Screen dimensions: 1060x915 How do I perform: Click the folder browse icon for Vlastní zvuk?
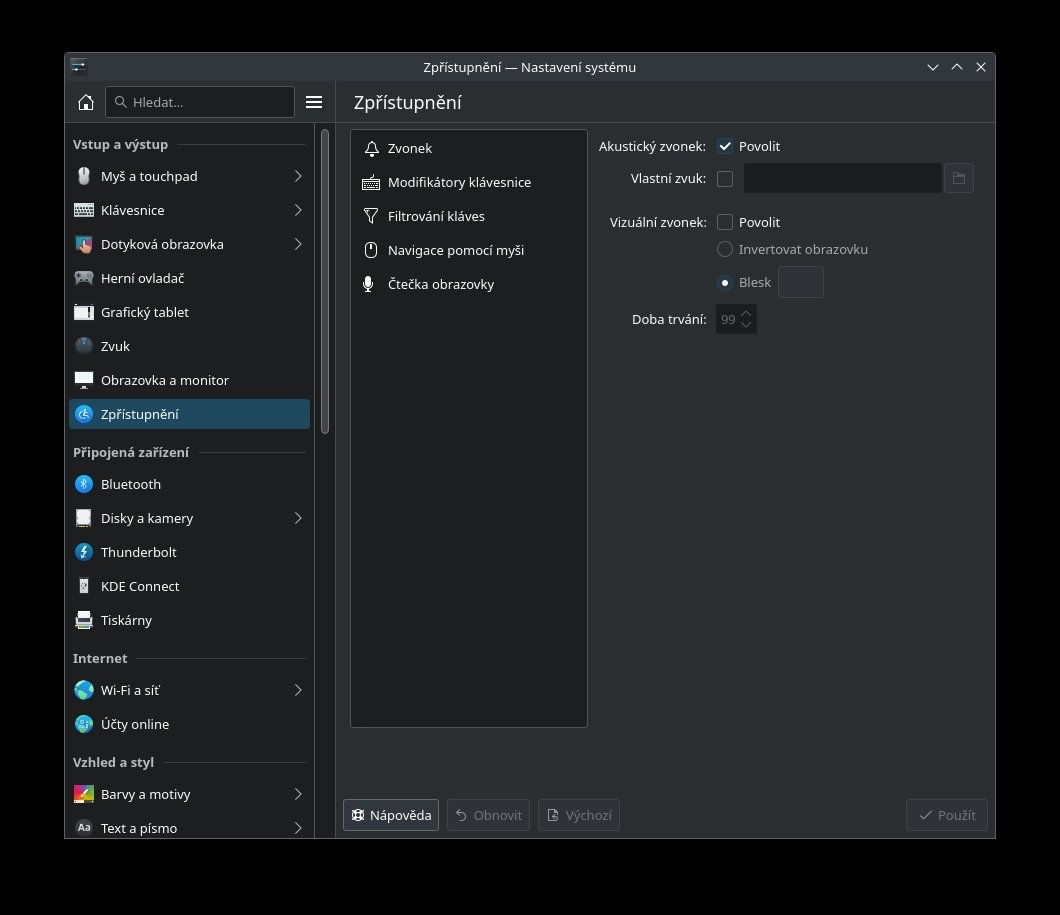pyautogui.click(x=958, y=178)
